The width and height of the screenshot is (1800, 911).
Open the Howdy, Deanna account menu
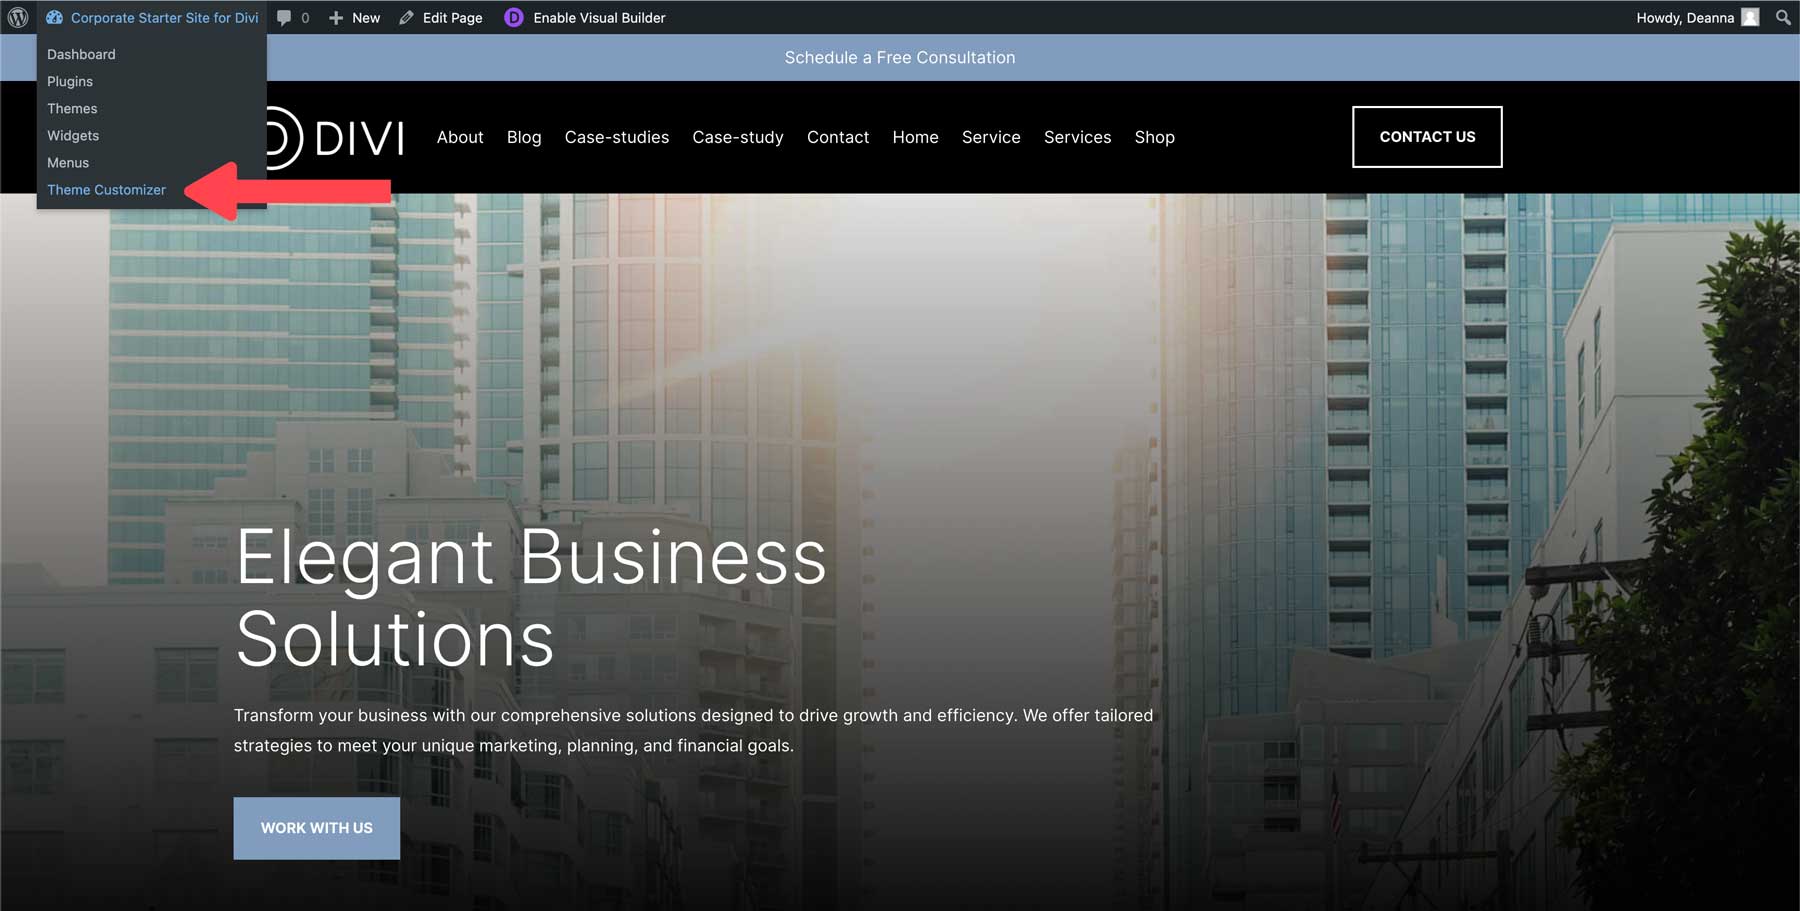(x=1685, y=17)
